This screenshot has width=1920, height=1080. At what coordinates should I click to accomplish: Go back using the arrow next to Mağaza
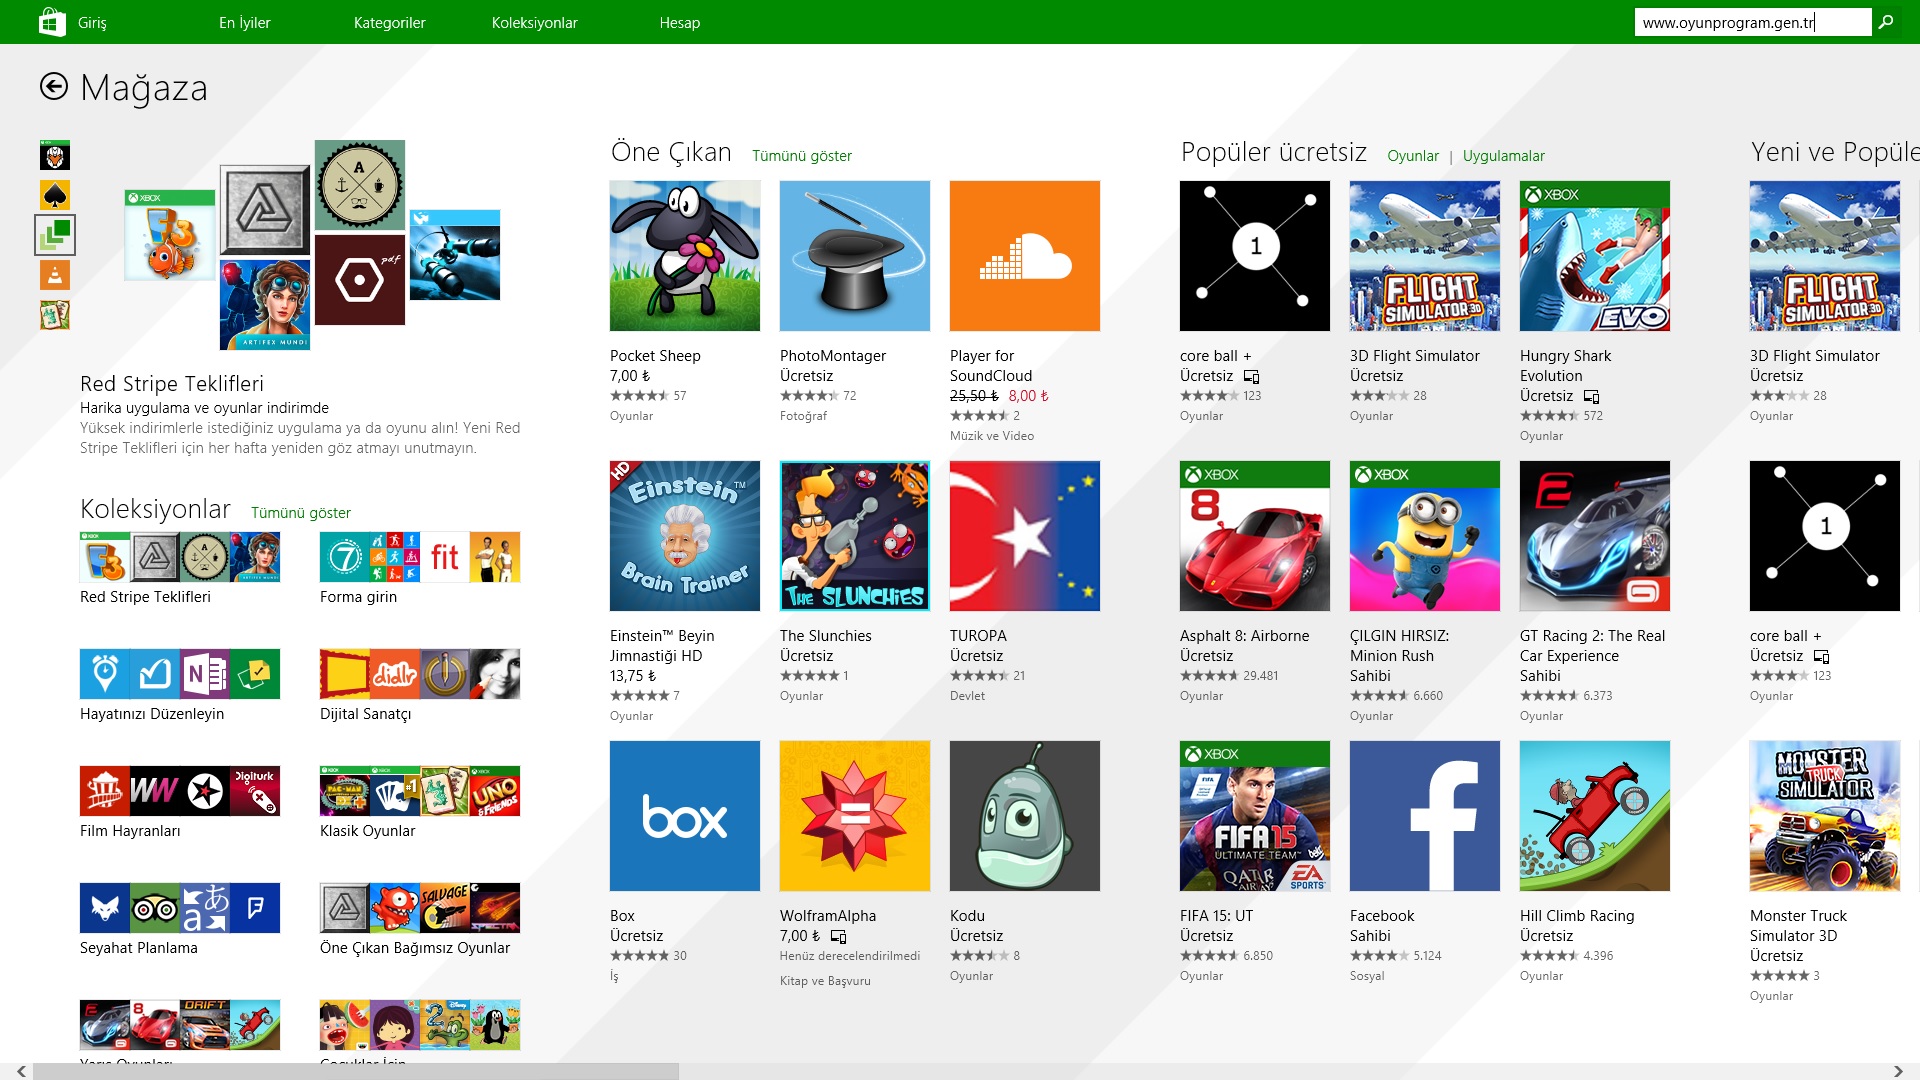pyautogui.click(x=54, y=87)
